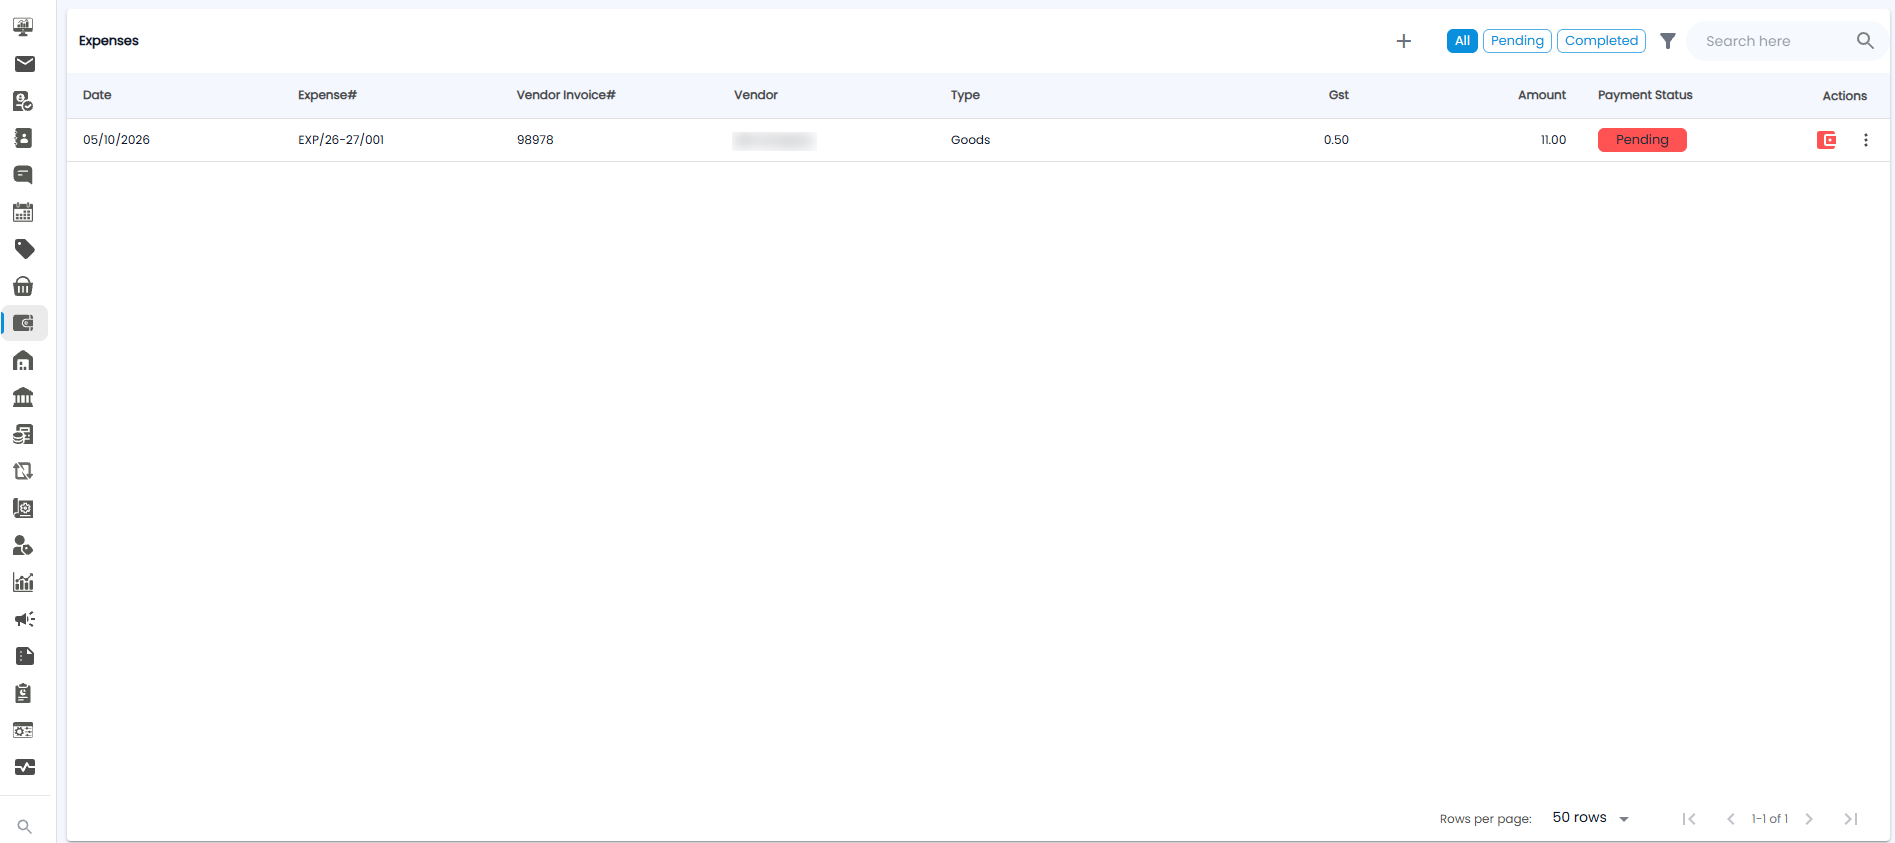The height and width of the screenshot is (843, 1895).
Task: Go to next page of results
Action: point(1809,819)
